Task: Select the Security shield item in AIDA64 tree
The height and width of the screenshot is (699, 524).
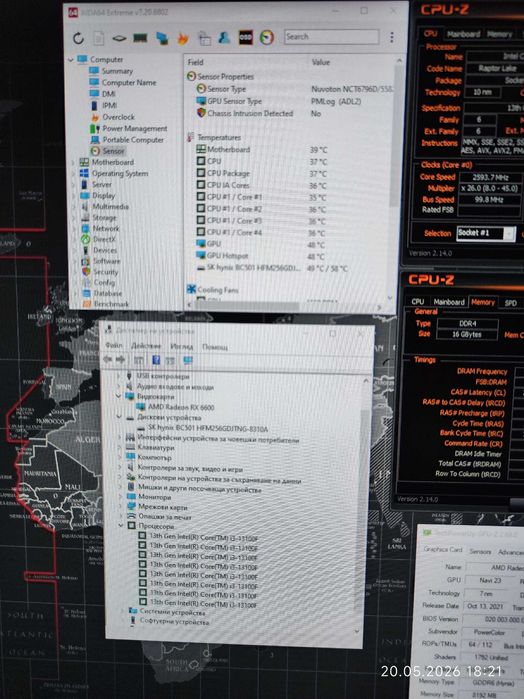Action: point(99,271)
